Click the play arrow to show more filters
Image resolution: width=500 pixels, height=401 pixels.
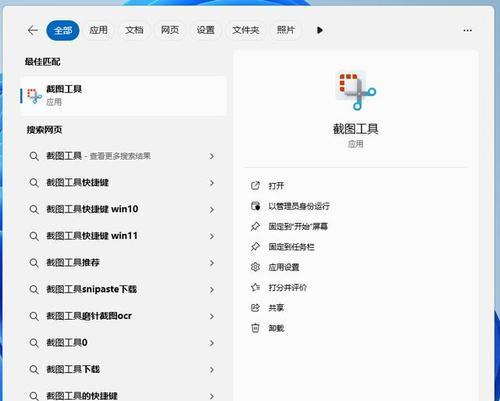tap(320, 30)
